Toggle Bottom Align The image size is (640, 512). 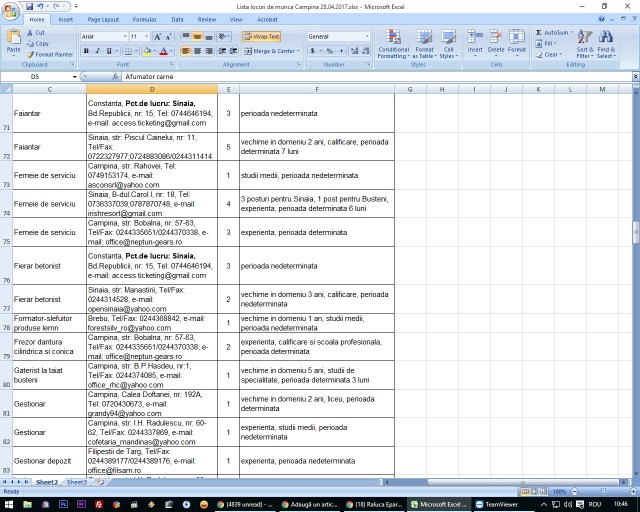click(209, 36)
